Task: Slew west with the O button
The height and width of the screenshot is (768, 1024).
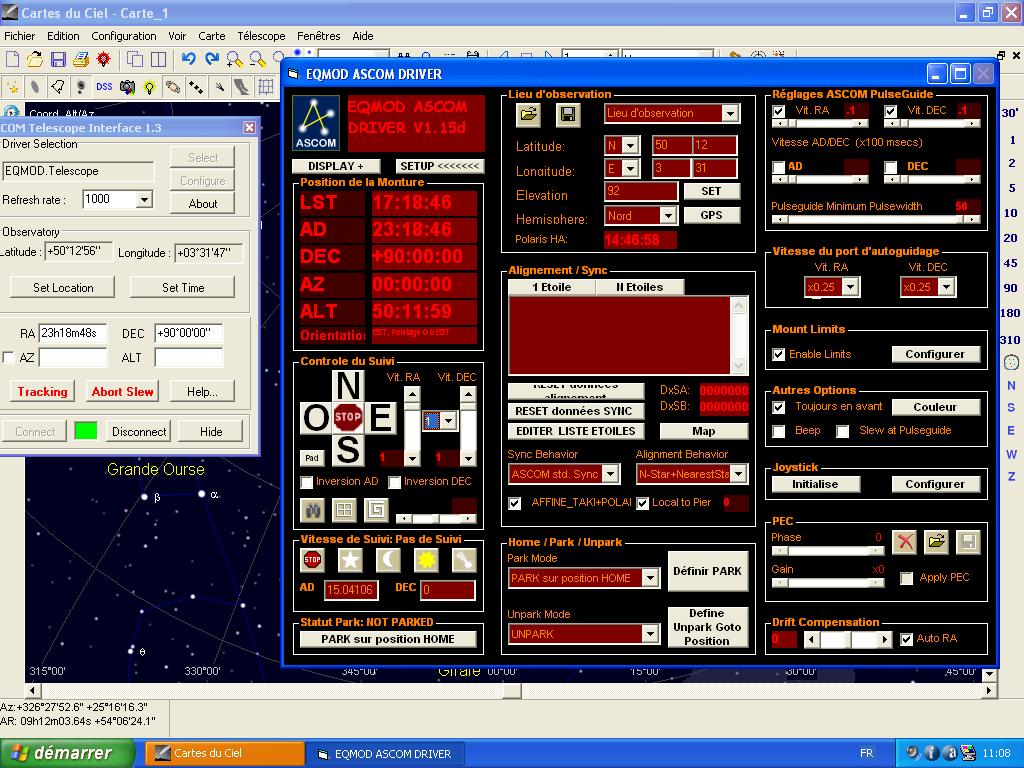Action: (x=316, y=417)
